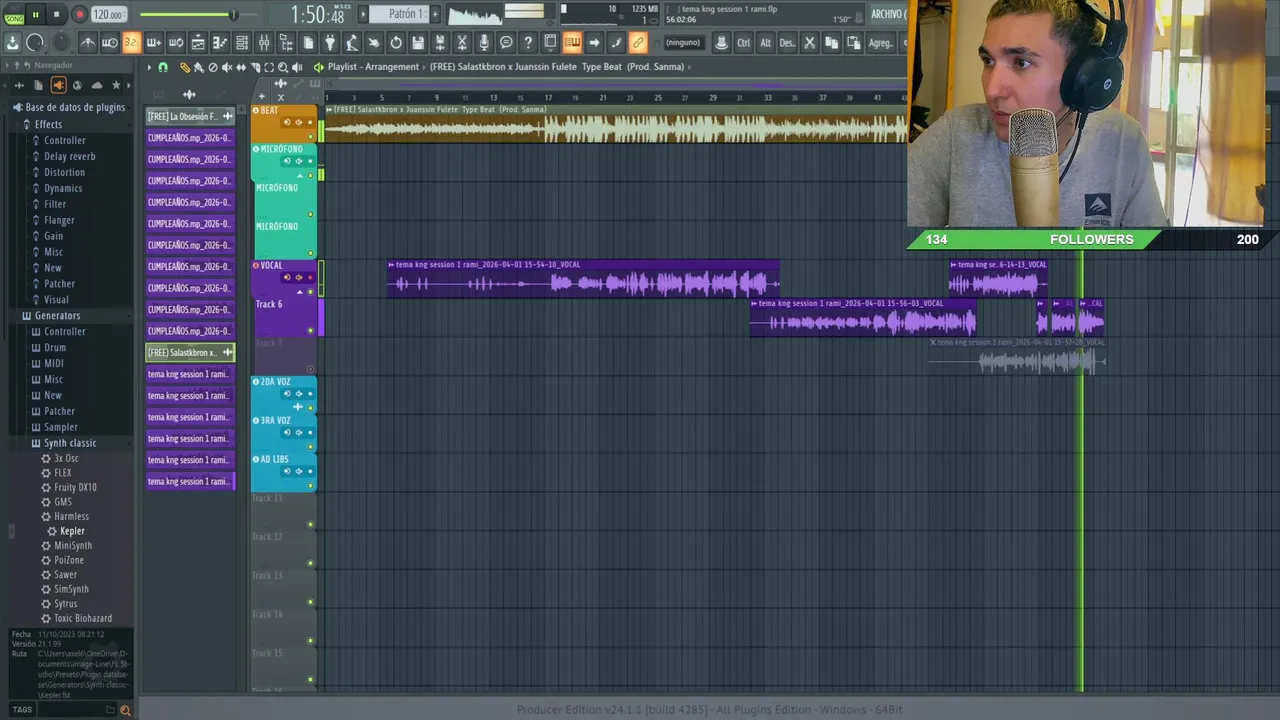
Task: Open the (ninguno) dropdown selector
Action: click(683, 42)
